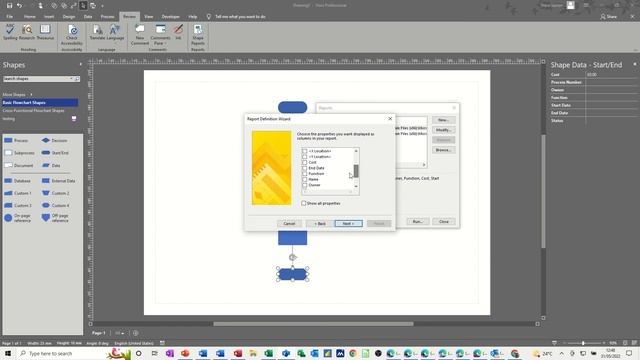
Task: Click the Tell me lightbulb icon
Action: click(x=209, y=17)
